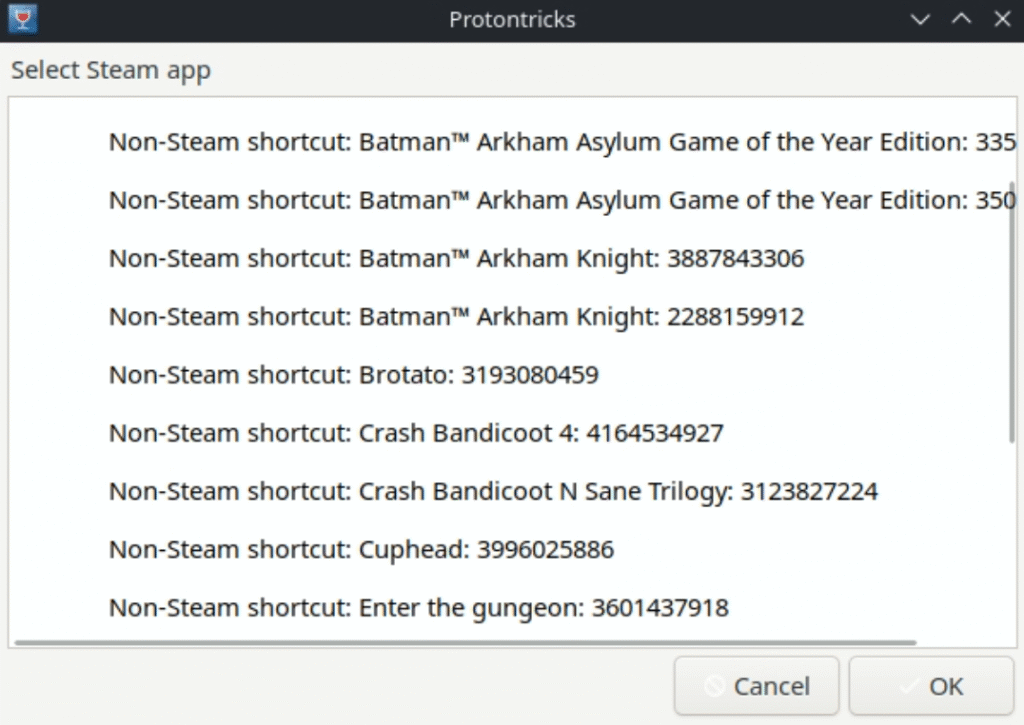The image size is (1024, 725).
Task: Pick Crash Bandicoot 4: 4164534927
Action: [416, 433]
